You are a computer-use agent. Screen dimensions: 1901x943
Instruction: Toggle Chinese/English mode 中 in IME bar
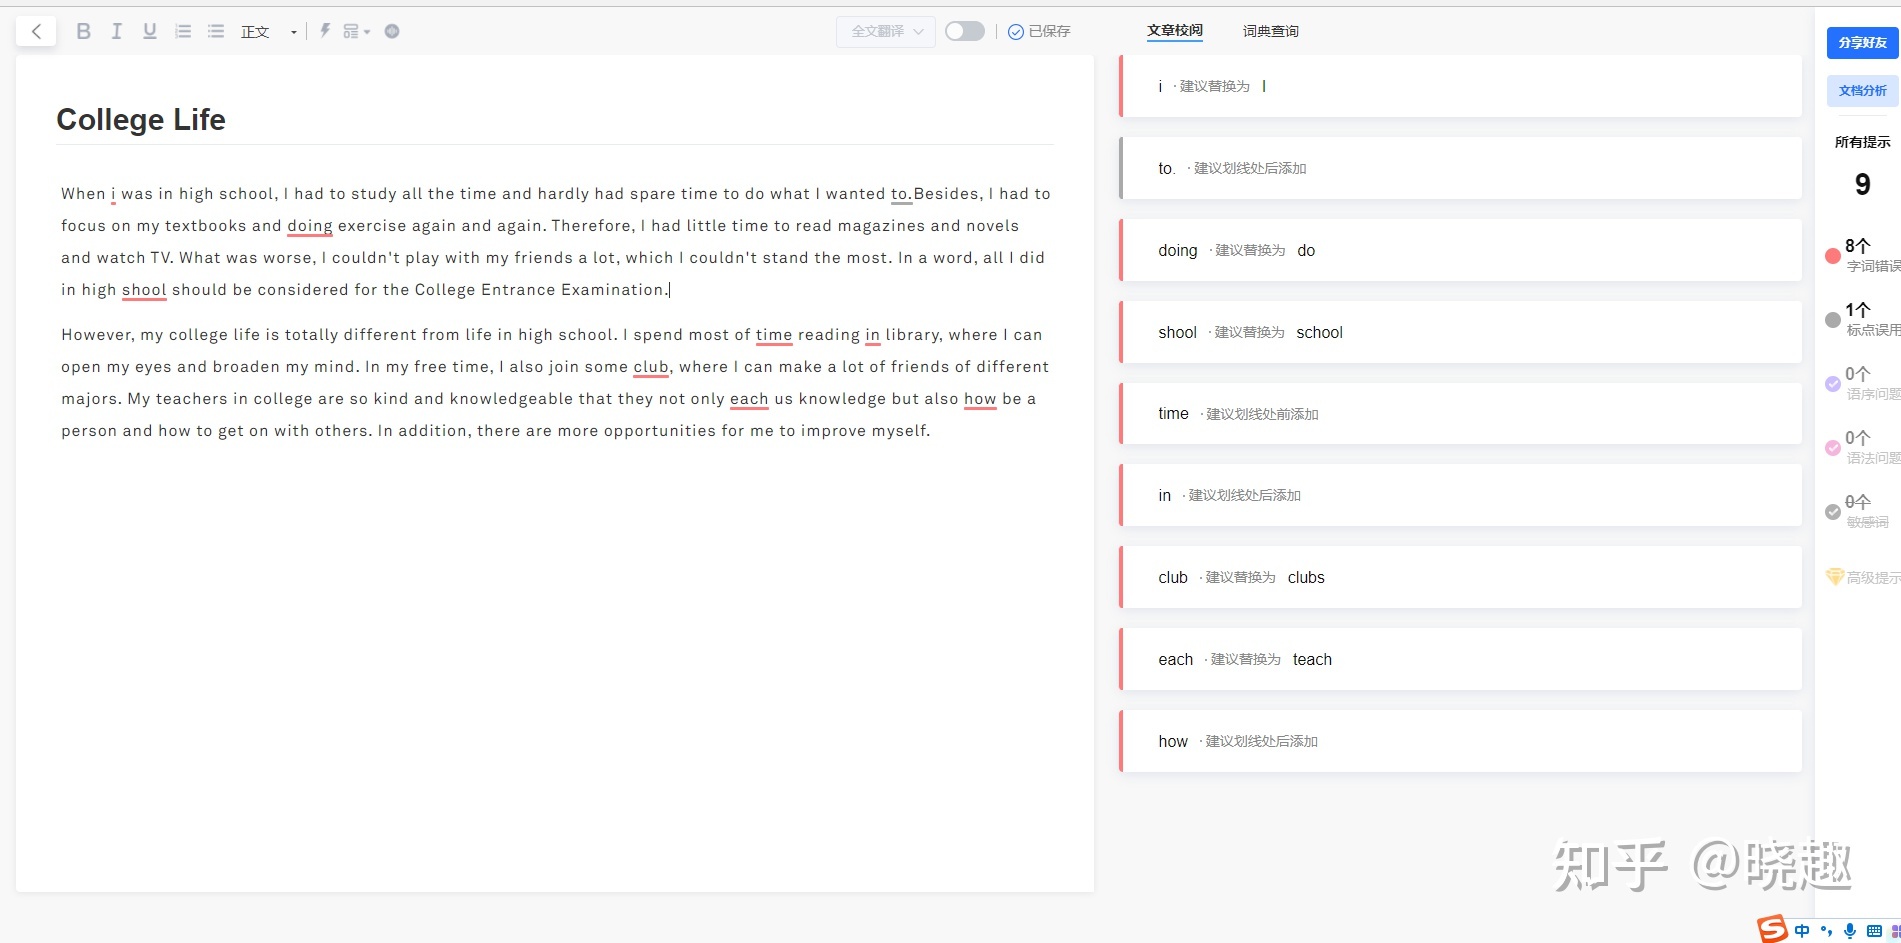click(1802, 931)
